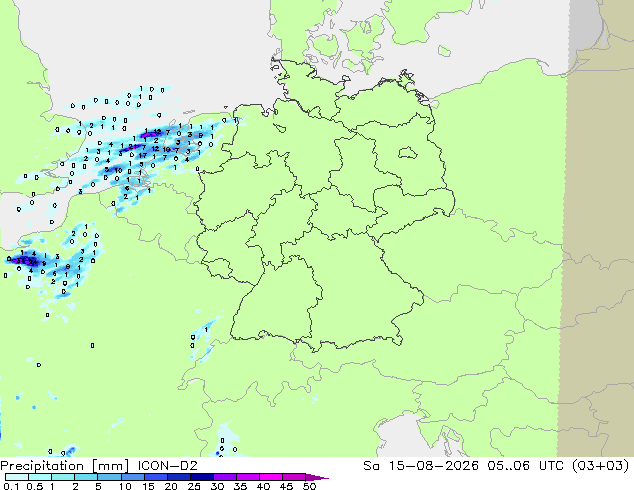Viewport: 634px width, 490px height.
Task: Click the 'Precipitation' title text
Action: click(42, 466)
